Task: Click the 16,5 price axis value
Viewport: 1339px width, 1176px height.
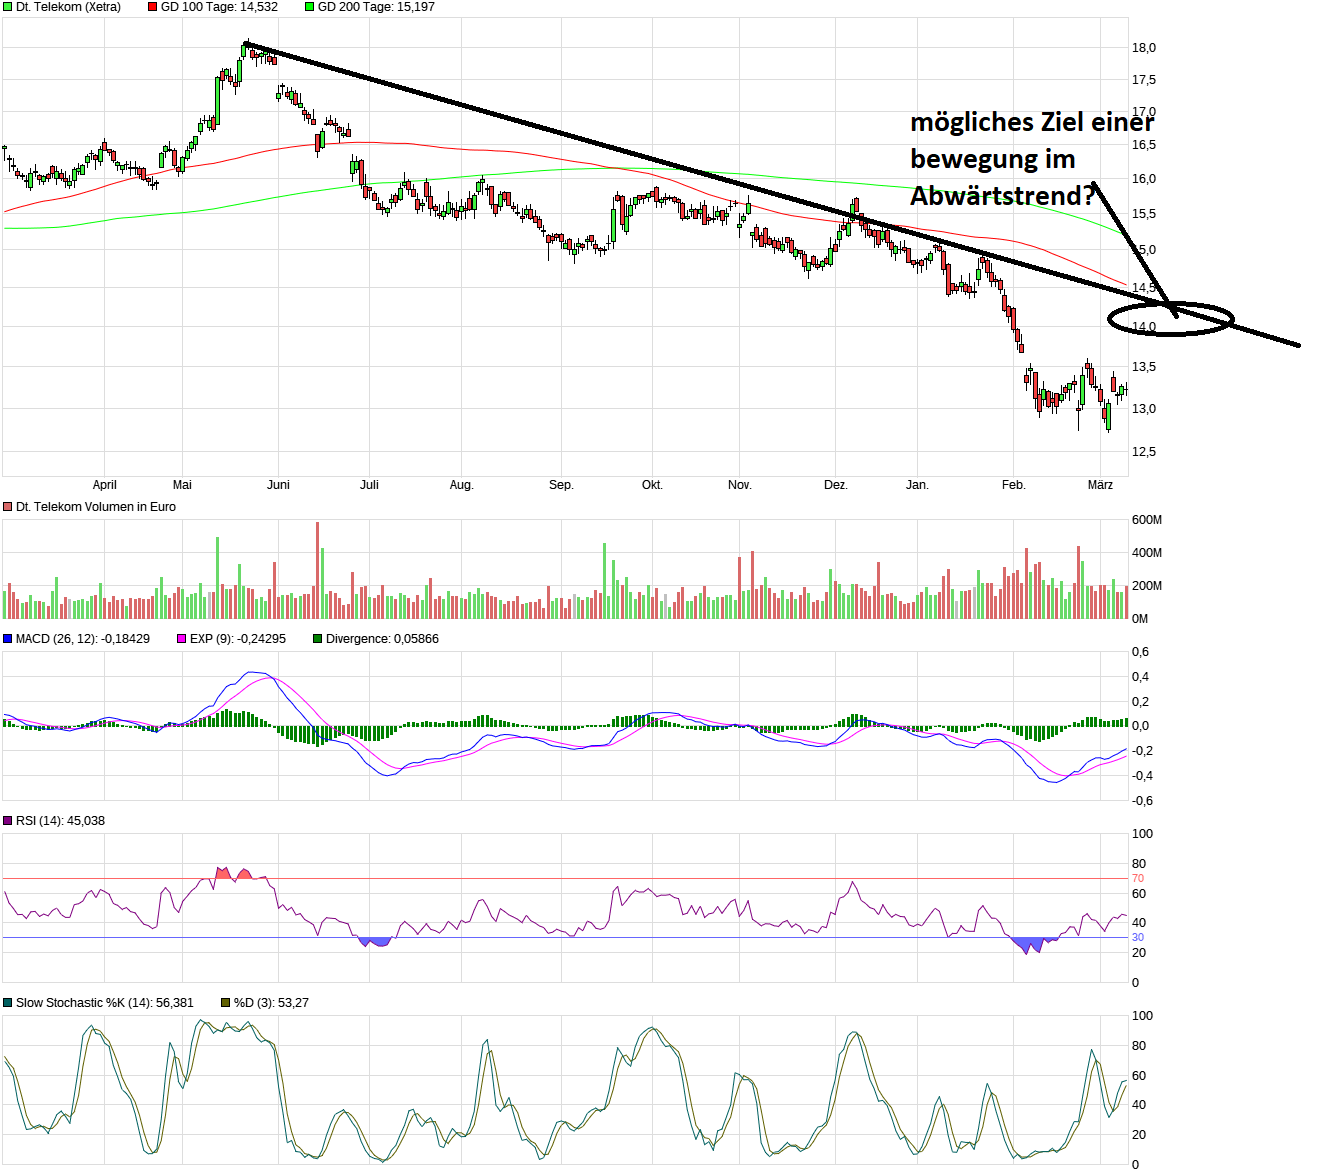Action: coord(1144,145)
